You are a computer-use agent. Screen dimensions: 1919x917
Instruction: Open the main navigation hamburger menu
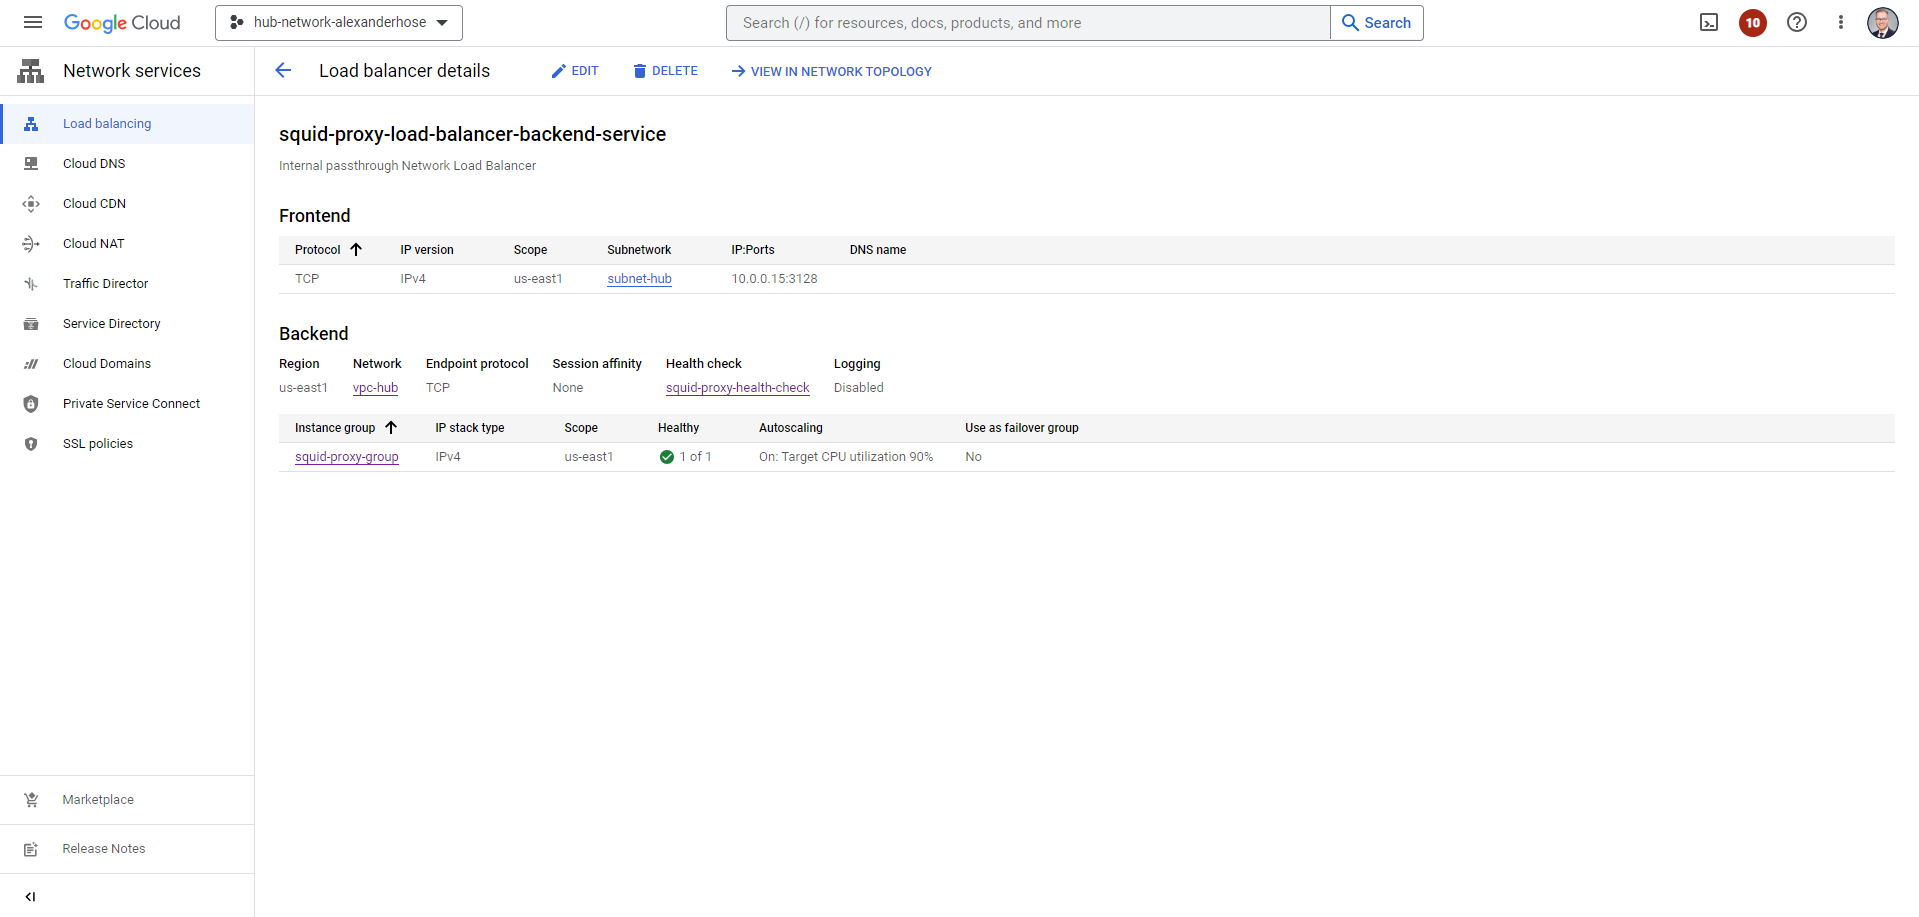pos(33,22)
